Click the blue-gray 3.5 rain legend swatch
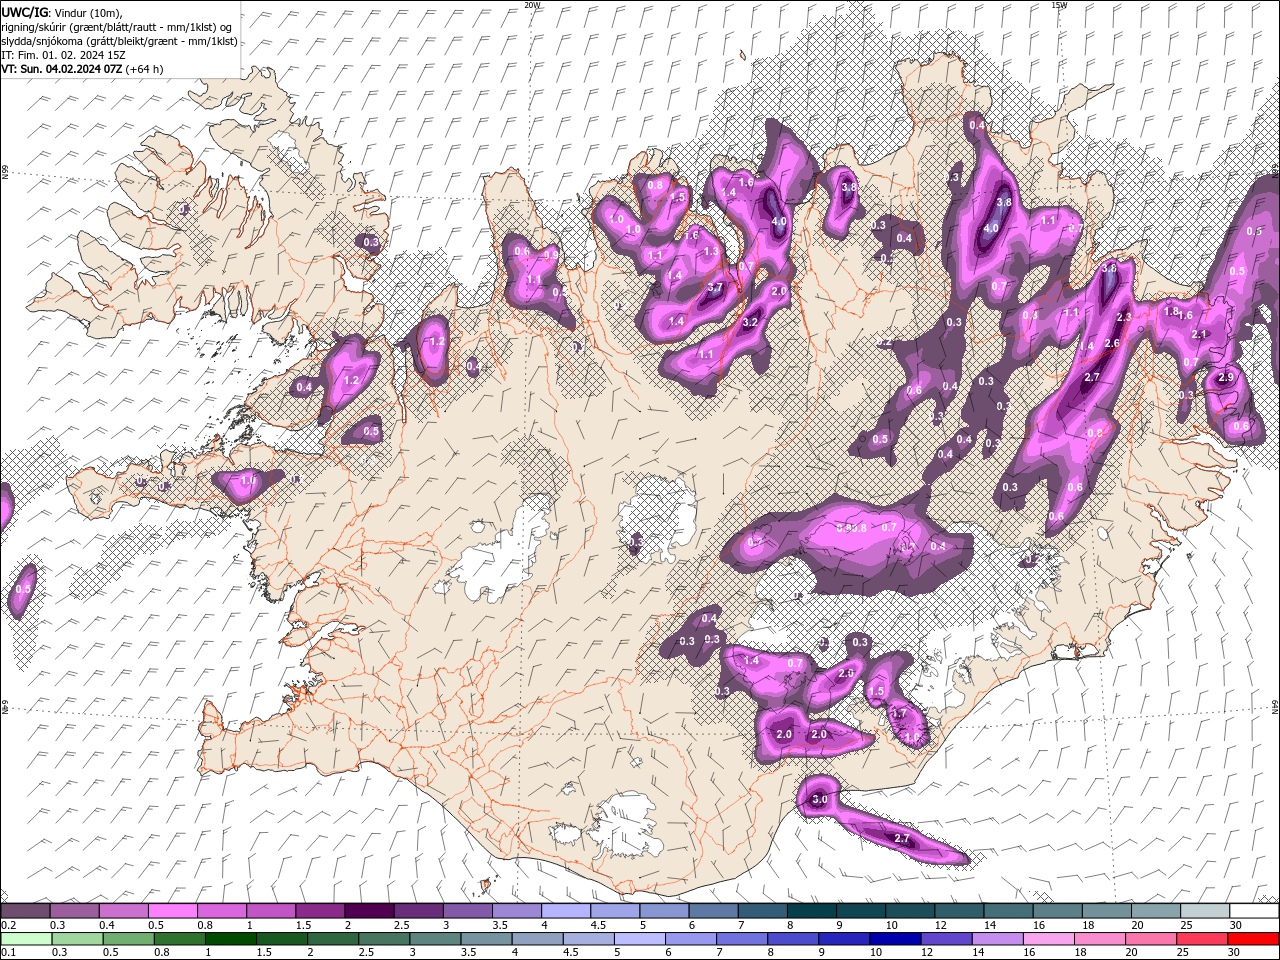Screen dimensions: 1280x960 pos(486,939)
